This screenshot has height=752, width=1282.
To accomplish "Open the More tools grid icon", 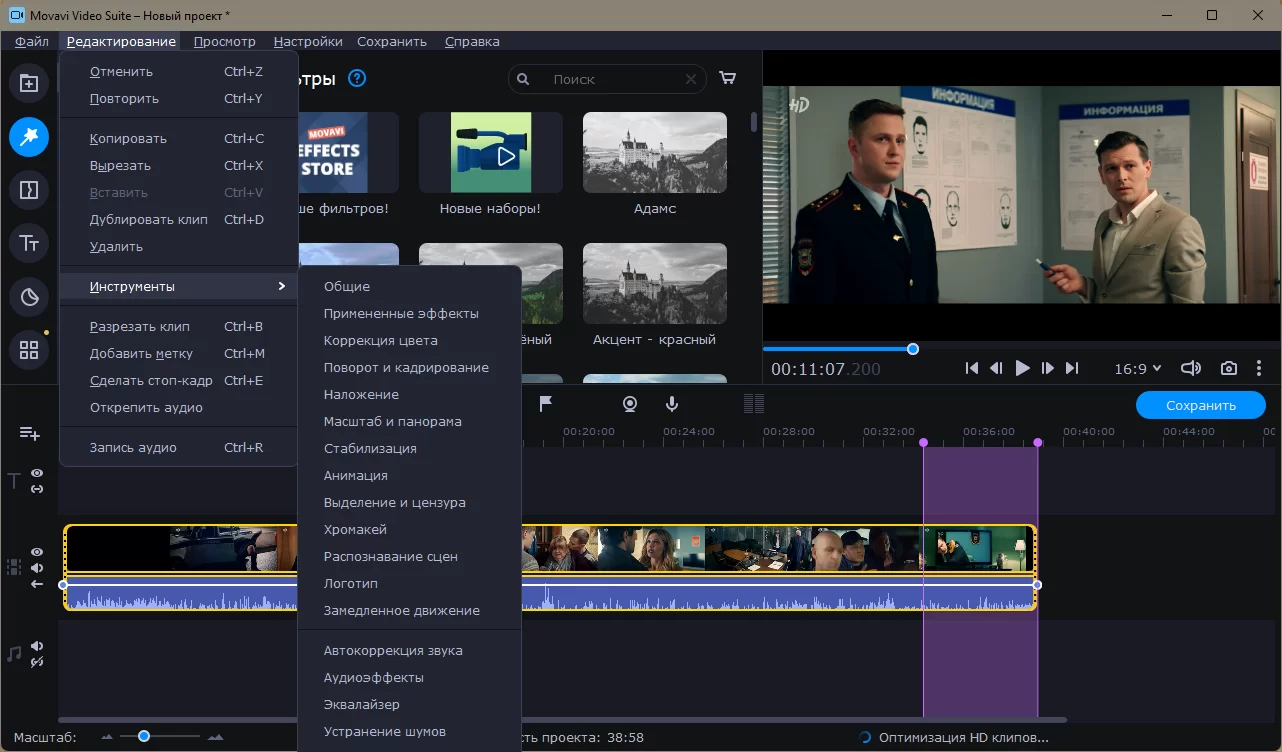I will (29, 350).
